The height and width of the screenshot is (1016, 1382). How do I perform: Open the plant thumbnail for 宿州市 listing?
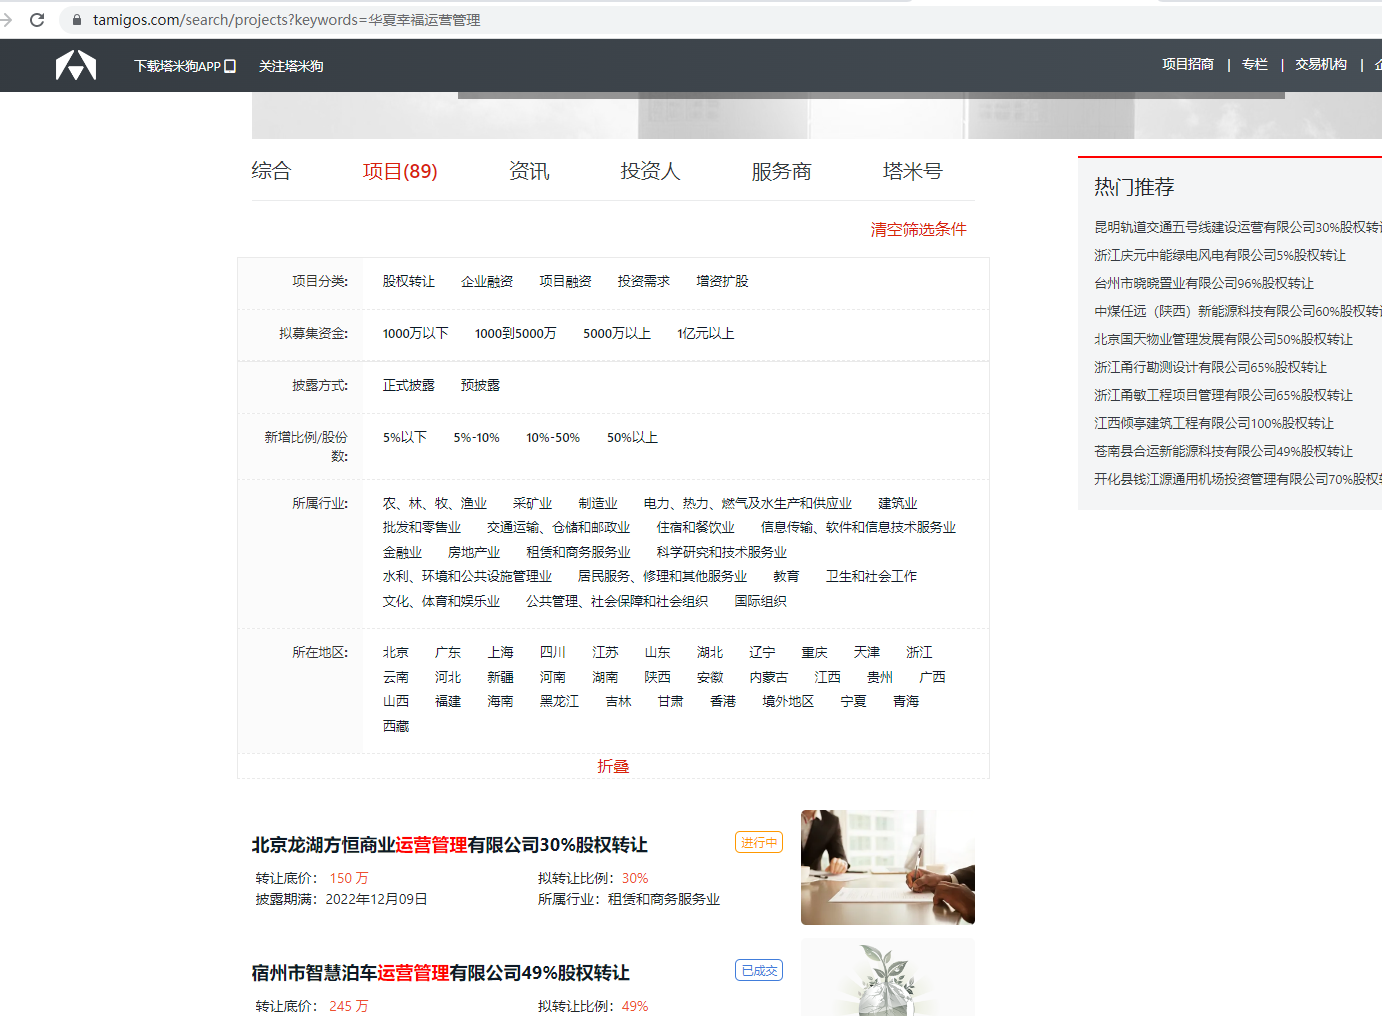coord(888,977)
